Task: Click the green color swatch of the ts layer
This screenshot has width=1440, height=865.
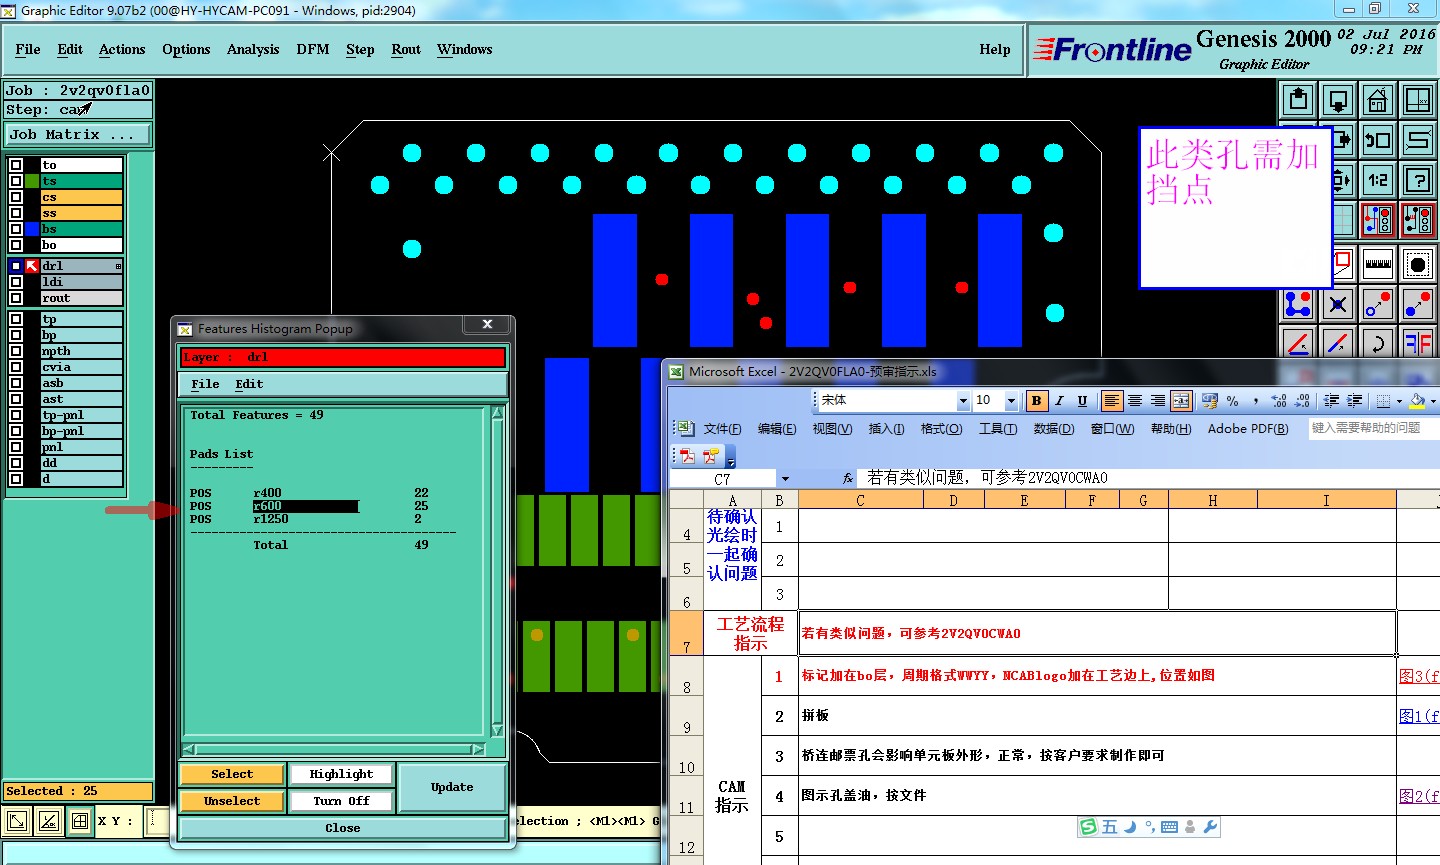Action: click(x=33, y=181)
